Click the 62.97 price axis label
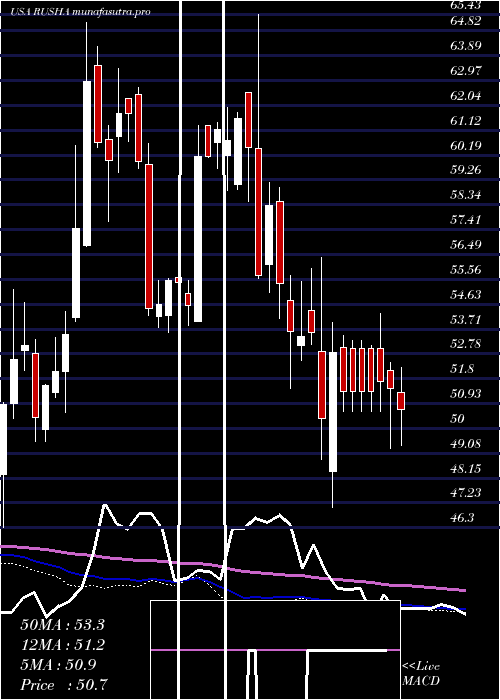Screen dimensions: 500x700 click(x=465, y=71)
